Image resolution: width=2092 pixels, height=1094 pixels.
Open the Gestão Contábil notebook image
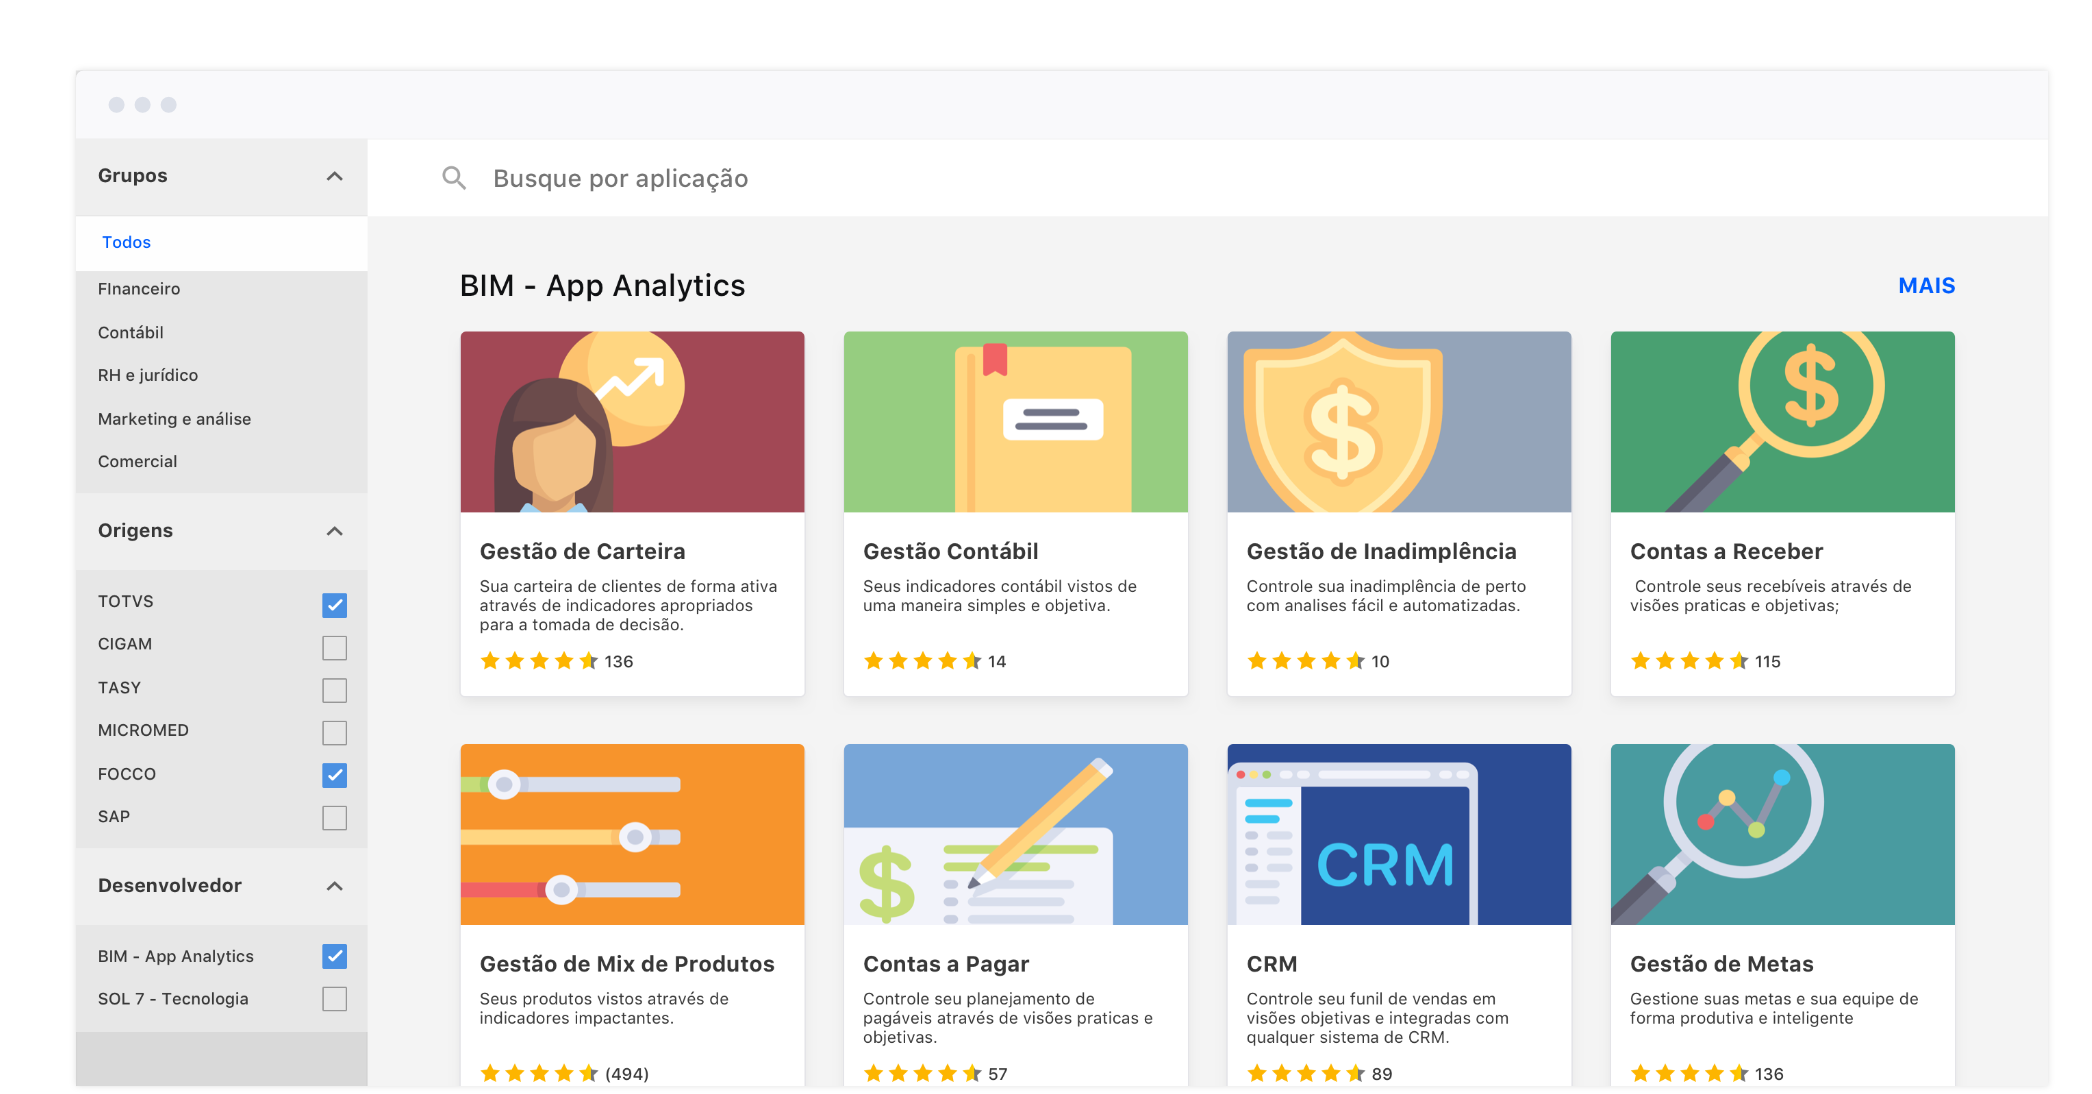pos(1016,422)
